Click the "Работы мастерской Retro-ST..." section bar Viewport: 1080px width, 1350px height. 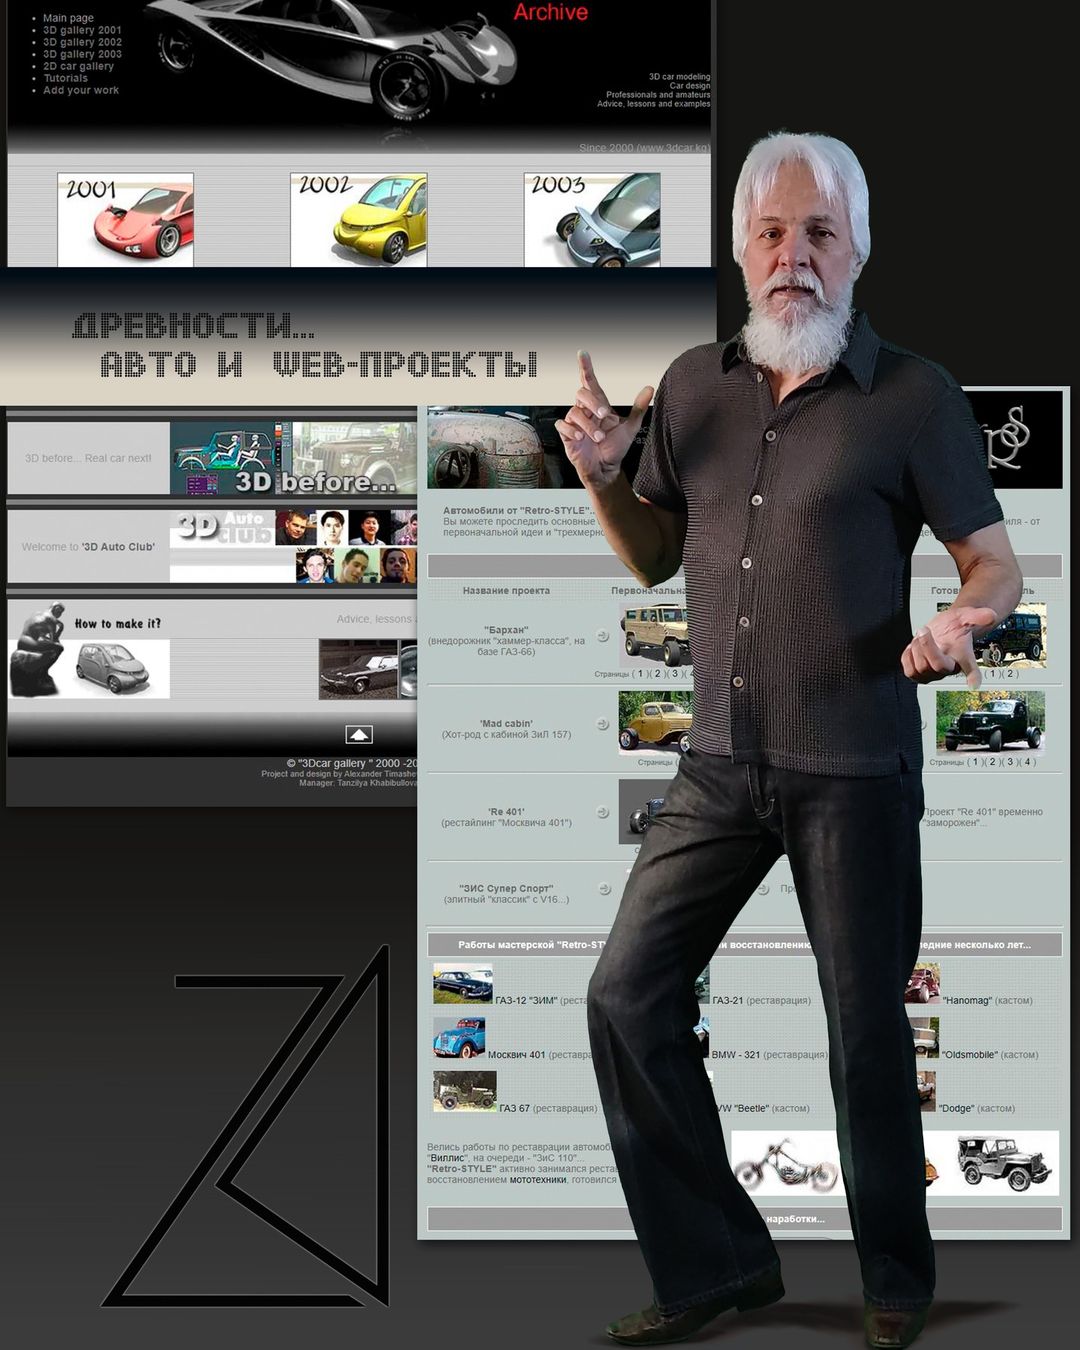tap(744, 944)
